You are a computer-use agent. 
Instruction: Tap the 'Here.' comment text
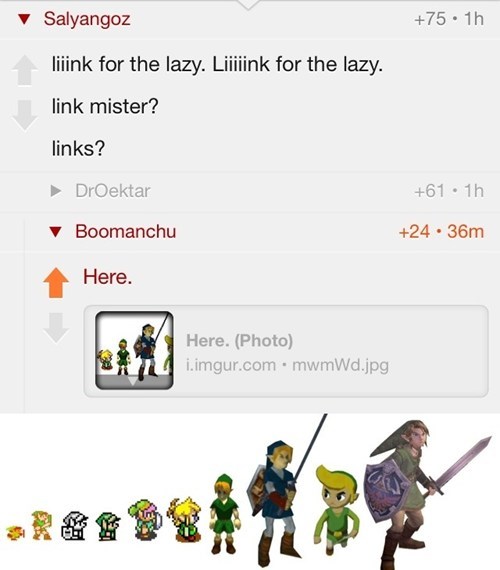(x=108, y=277)
